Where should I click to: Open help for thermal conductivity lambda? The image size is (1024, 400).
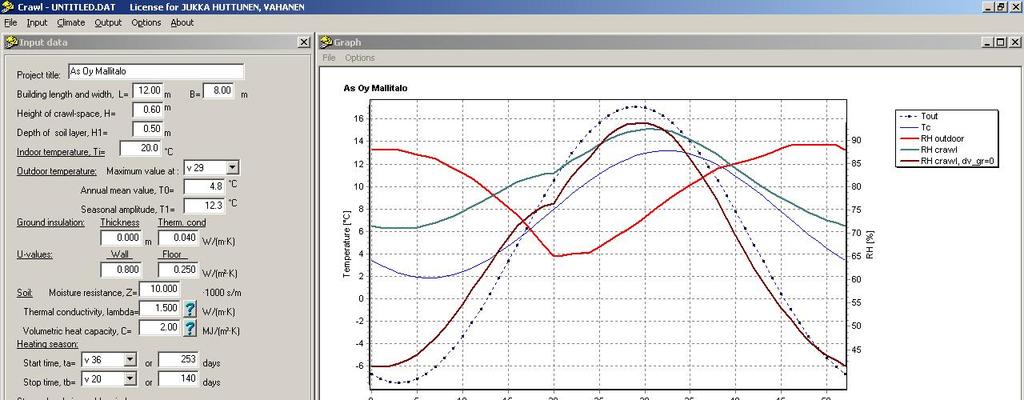[189, 308]
